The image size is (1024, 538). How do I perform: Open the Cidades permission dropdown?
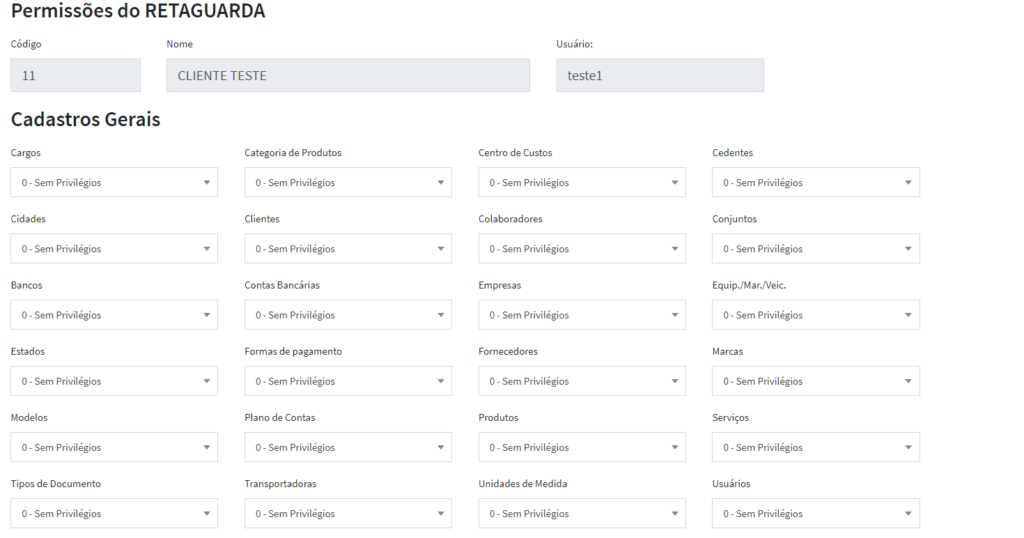(x=114, y=249)
